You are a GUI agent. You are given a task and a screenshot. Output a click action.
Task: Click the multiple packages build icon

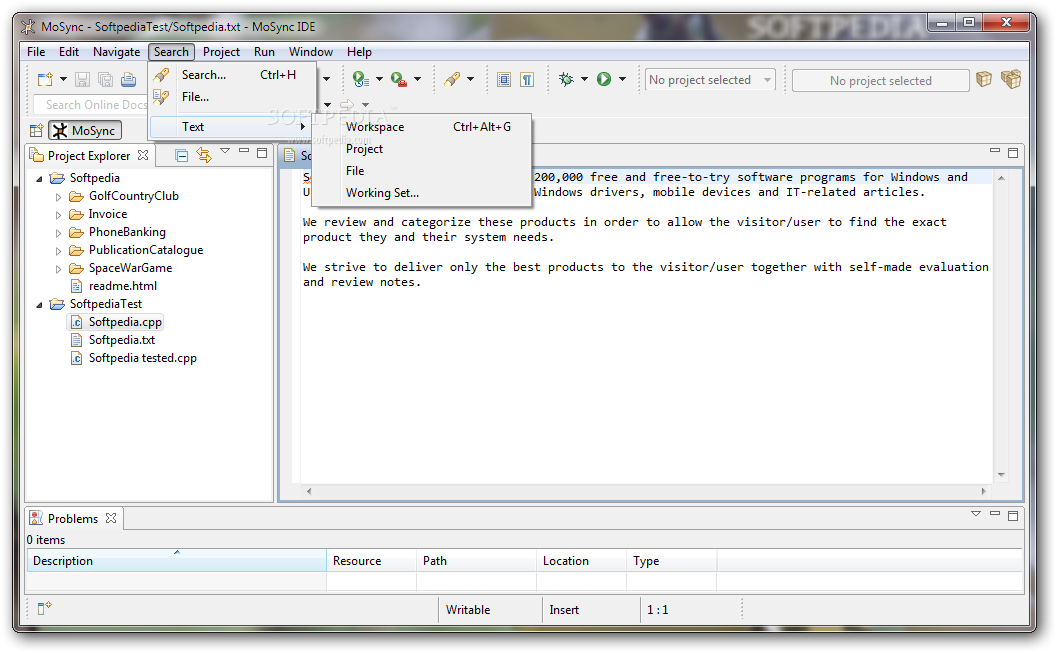click(x=1010, y=80)
